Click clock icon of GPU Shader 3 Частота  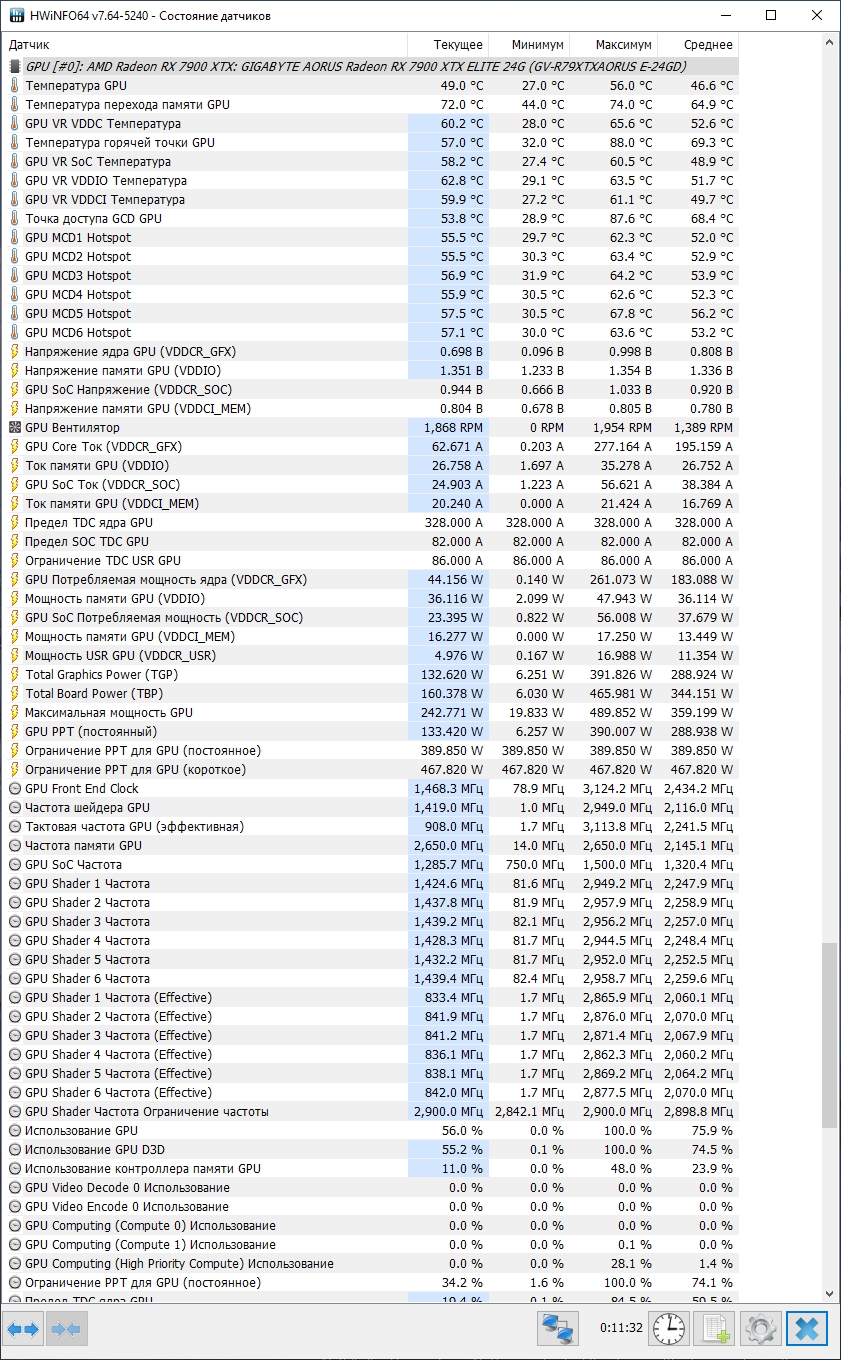click(x=15, y=922)
